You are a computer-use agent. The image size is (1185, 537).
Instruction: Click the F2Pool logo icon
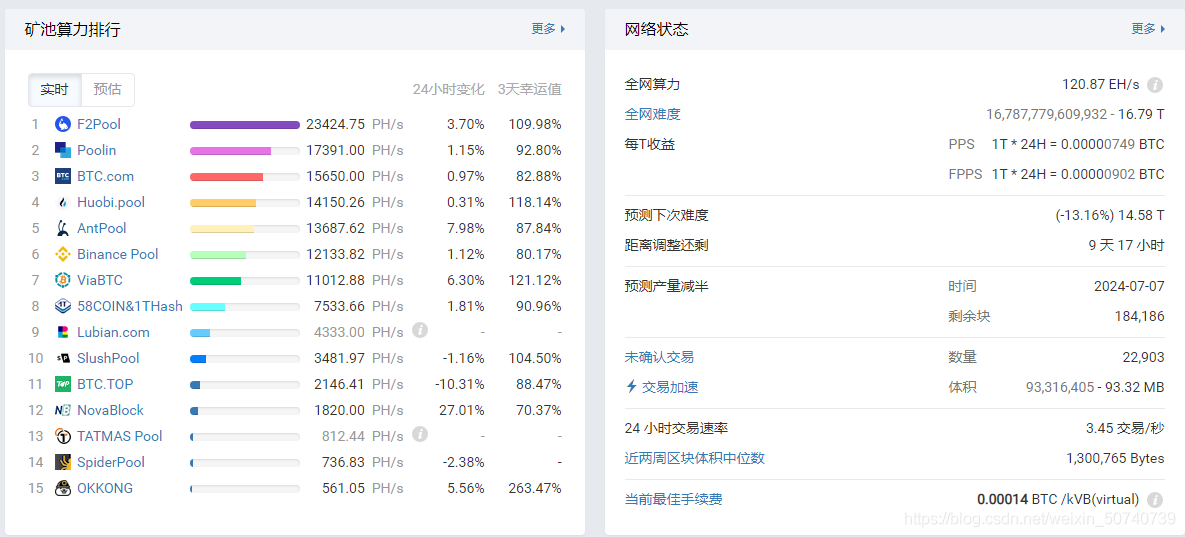tap(63, 124)
